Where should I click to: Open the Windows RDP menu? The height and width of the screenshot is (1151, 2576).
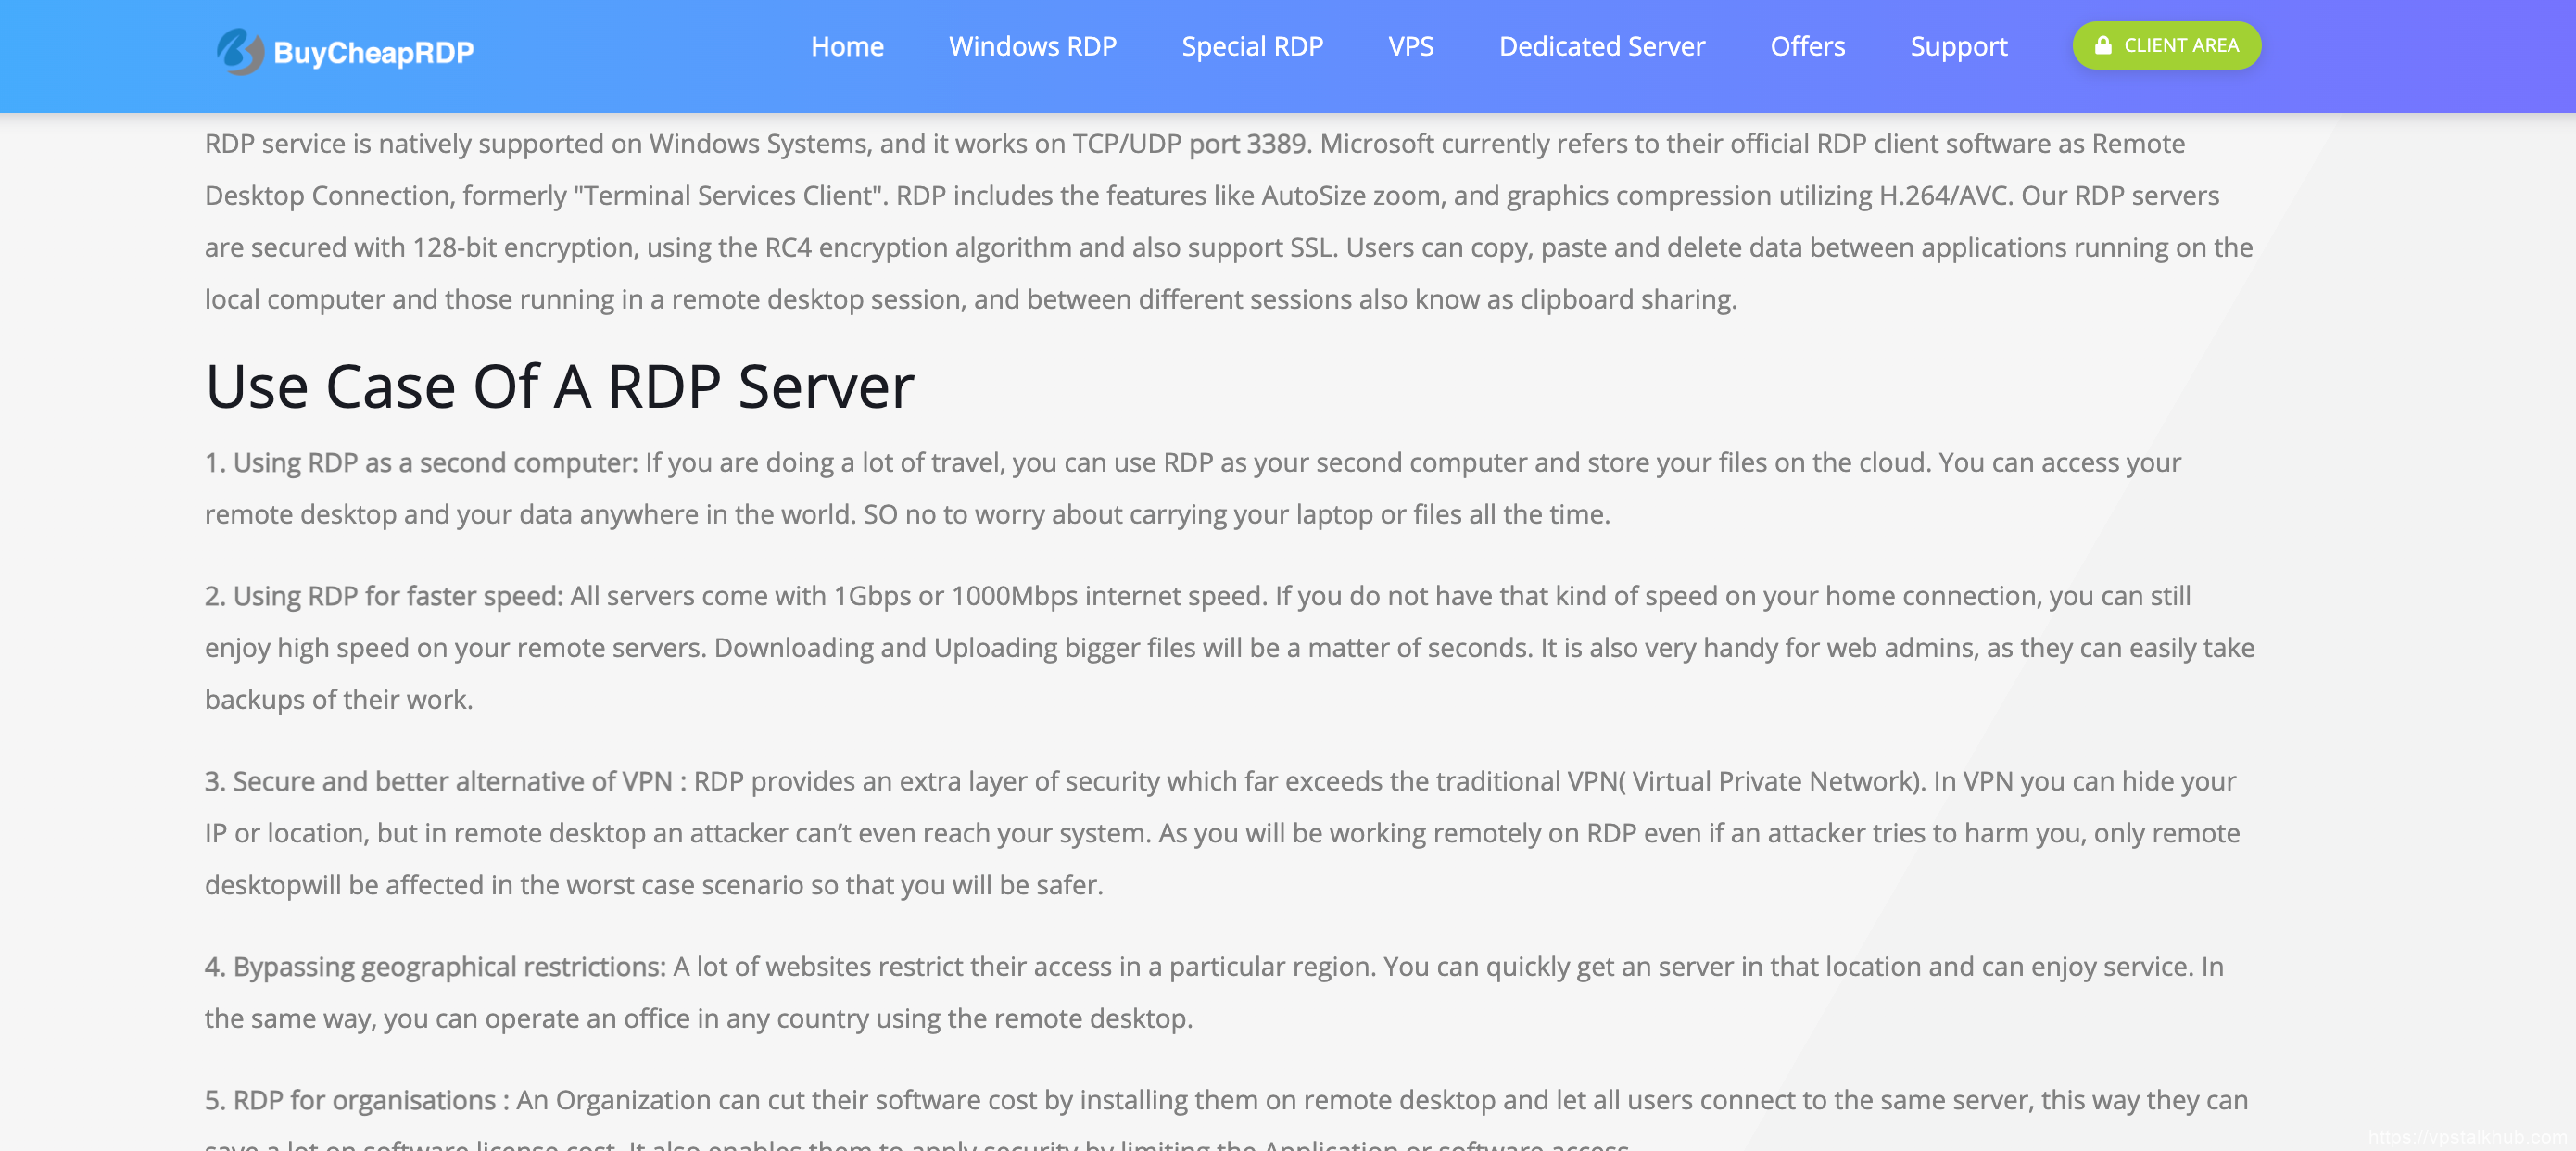click(1032, 46)
